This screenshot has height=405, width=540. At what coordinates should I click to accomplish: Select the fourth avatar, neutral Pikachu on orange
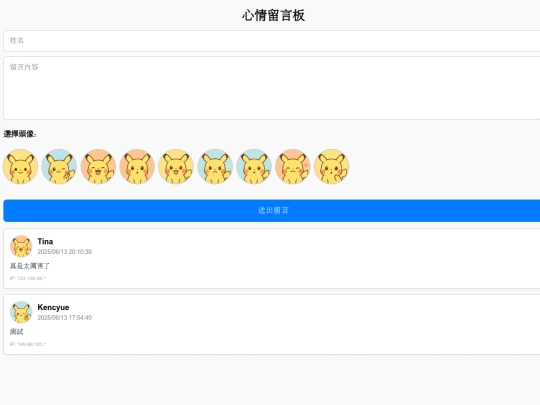point(137,167)
